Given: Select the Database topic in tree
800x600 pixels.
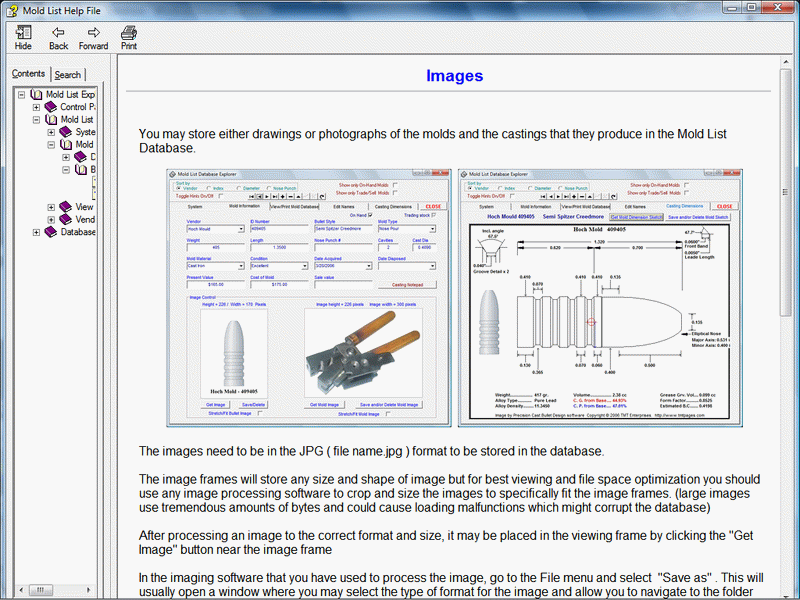Looking at the screenshot, I should 78,232.
